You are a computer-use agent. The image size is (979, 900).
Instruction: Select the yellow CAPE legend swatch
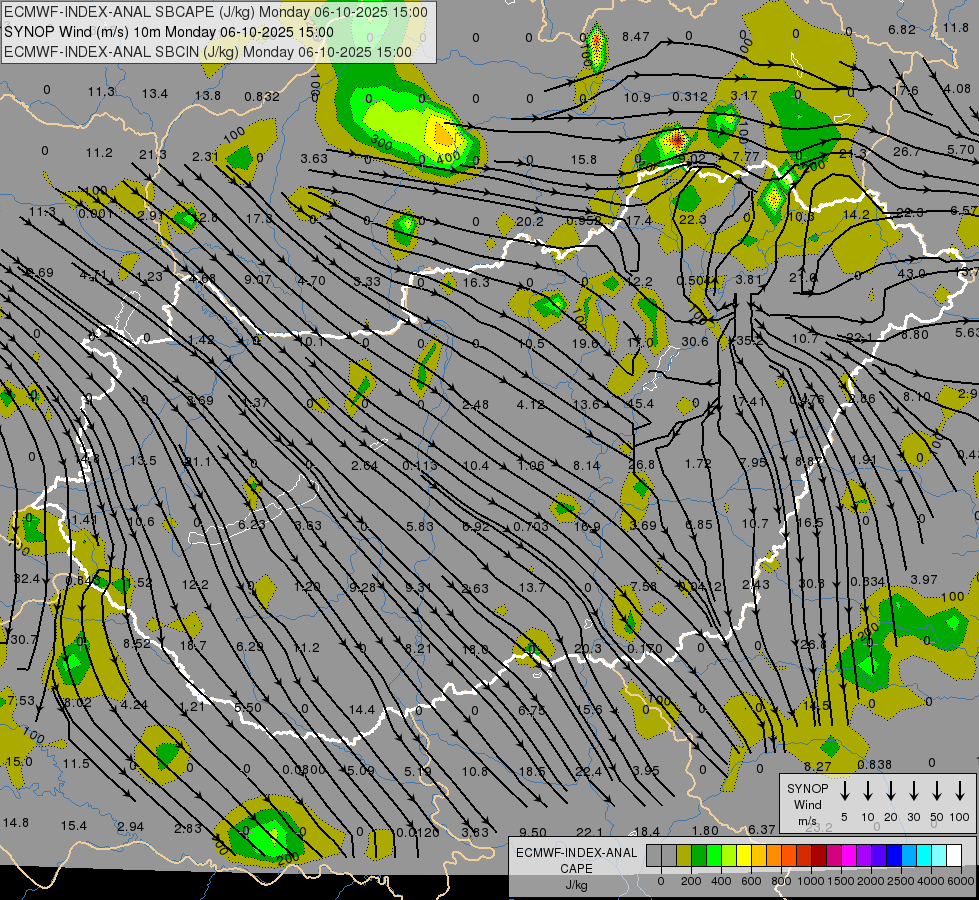tap(745, 856)
